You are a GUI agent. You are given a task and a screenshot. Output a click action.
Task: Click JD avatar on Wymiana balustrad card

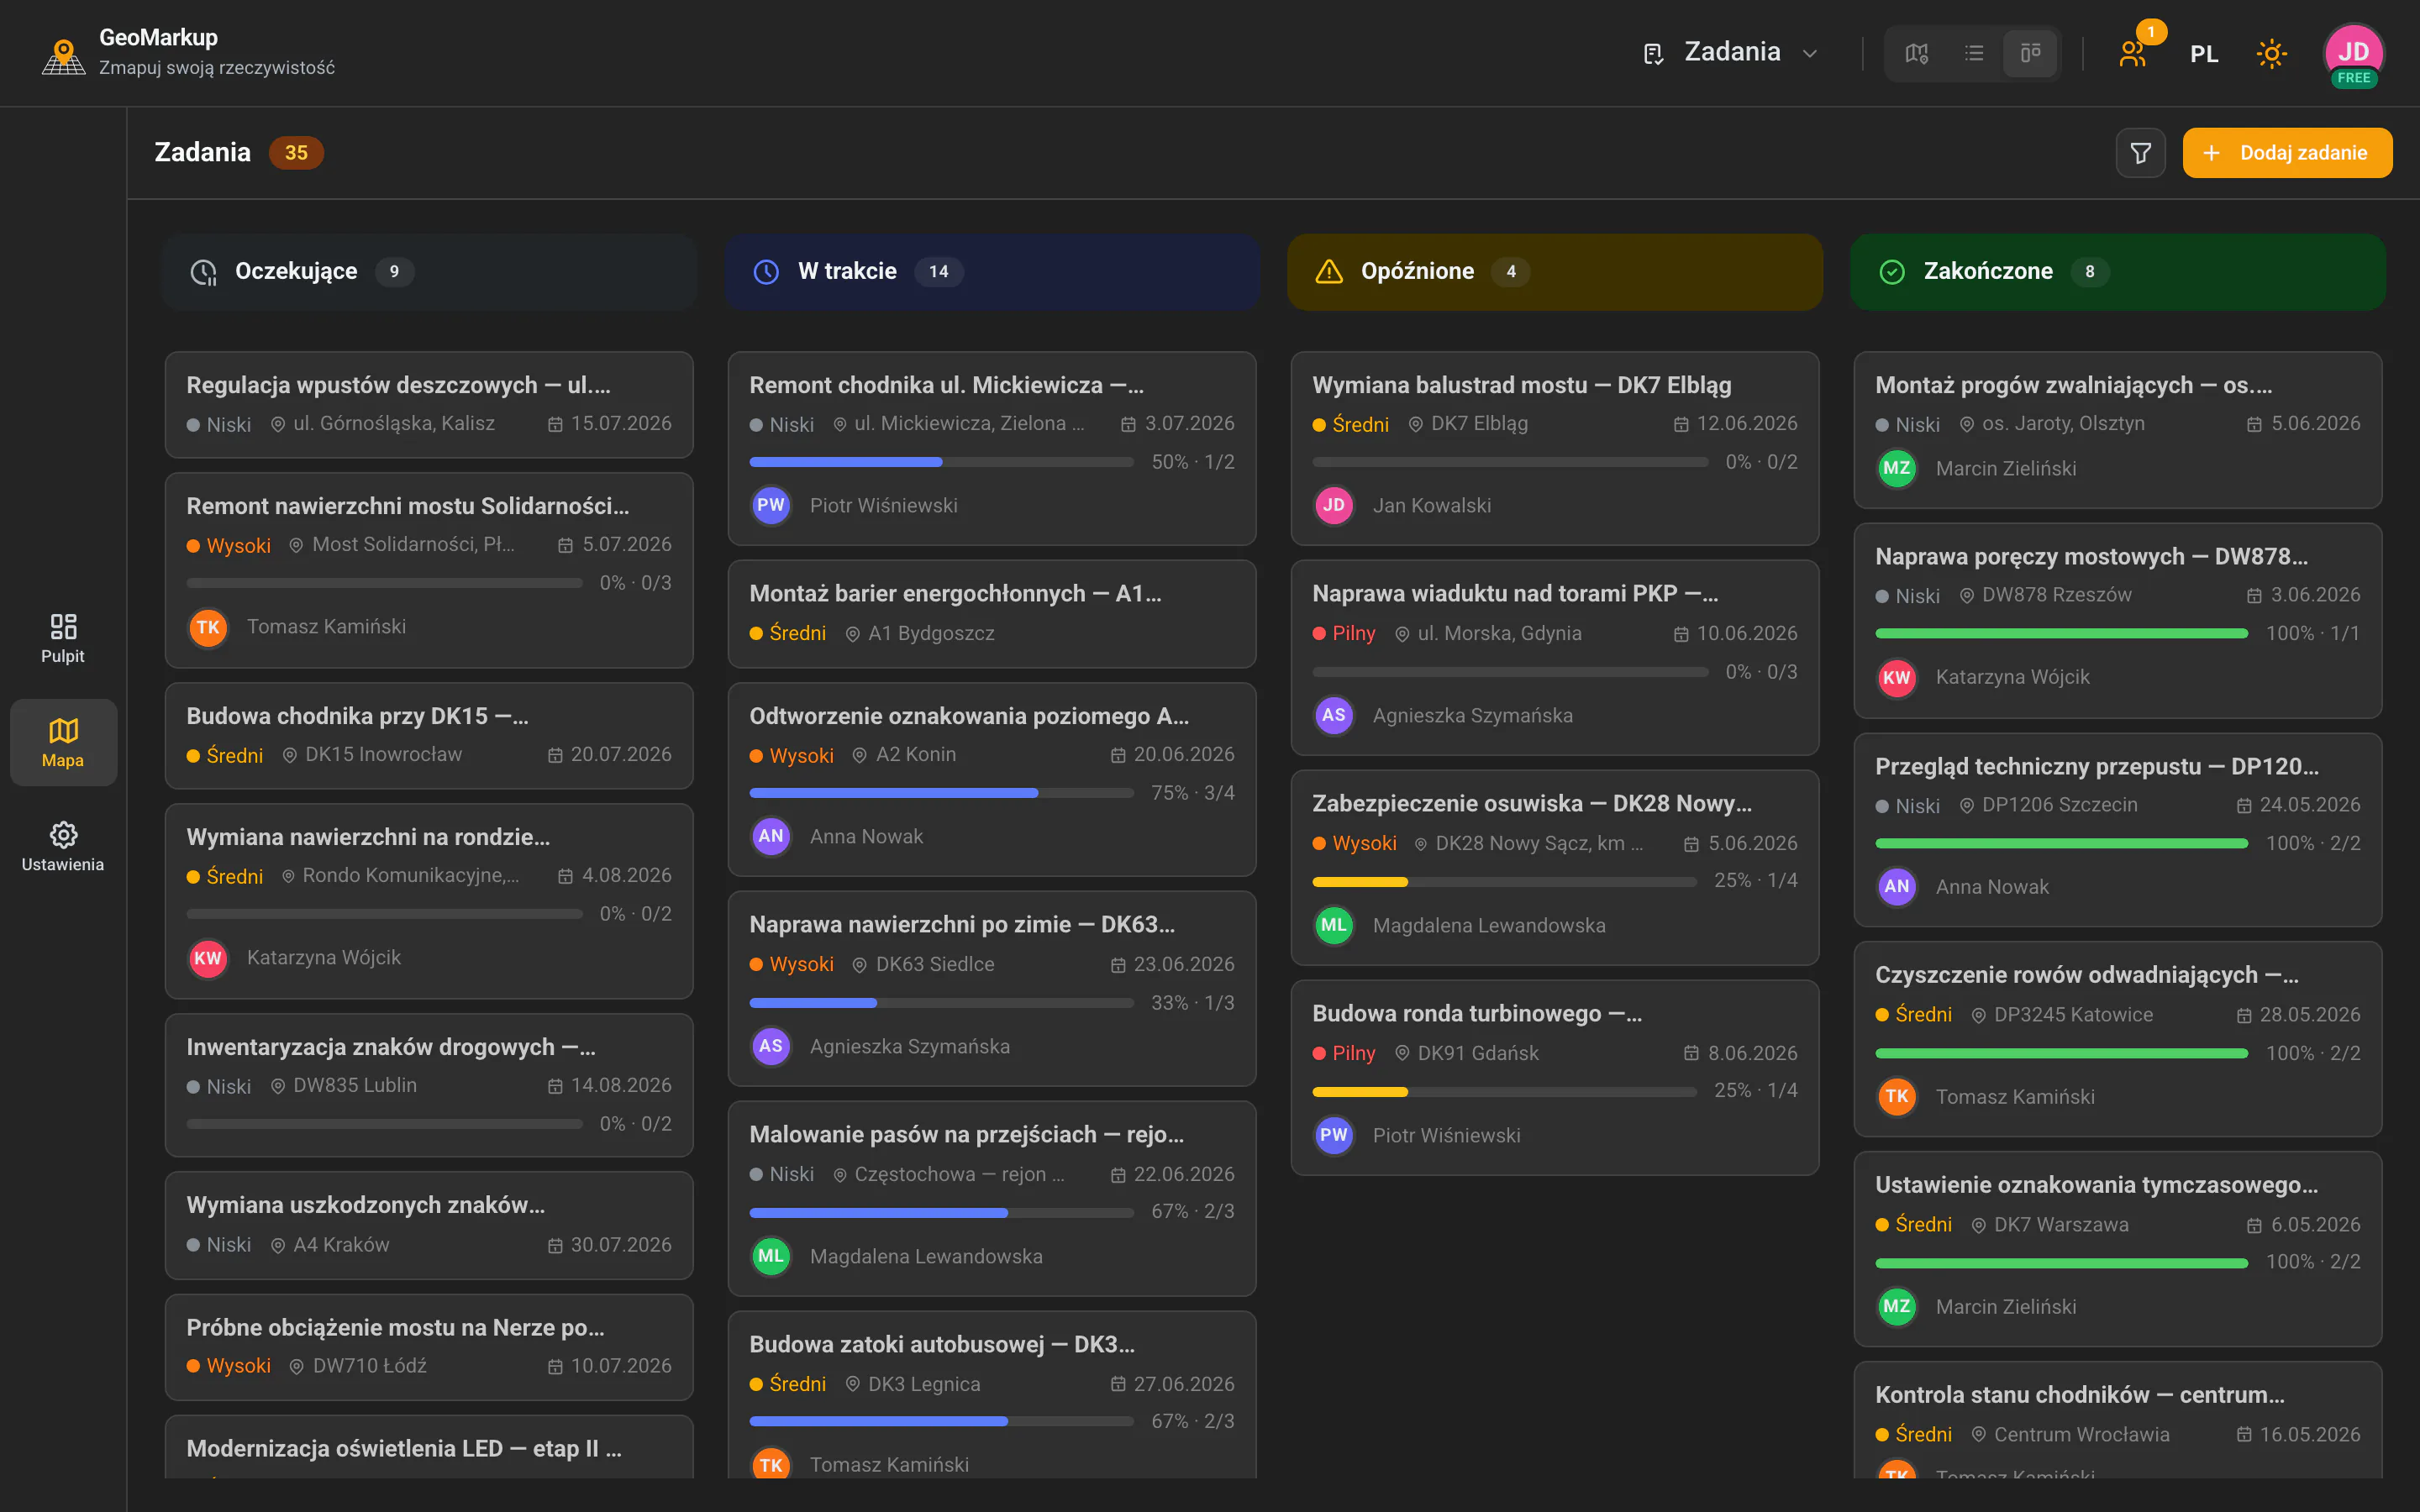[x=1334, y=505]
